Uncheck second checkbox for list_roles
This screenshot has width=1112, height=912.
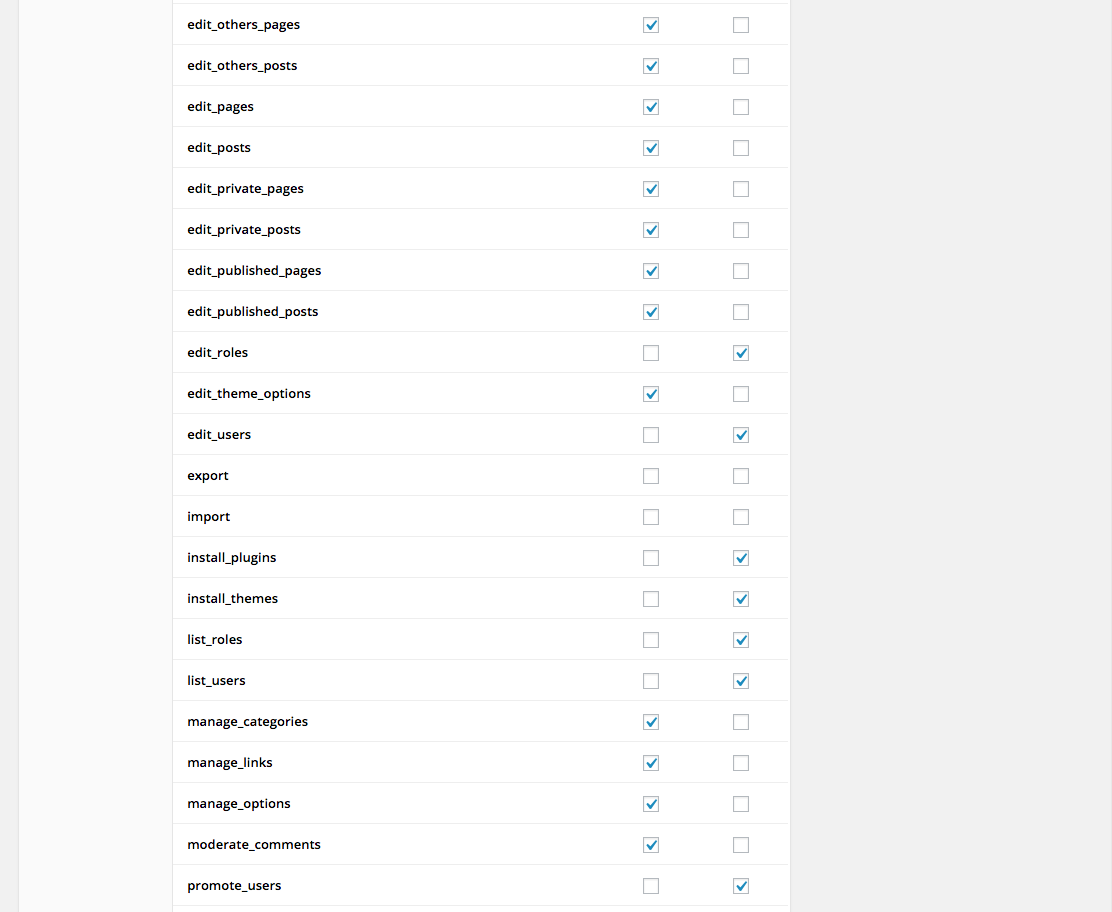tap(740, 640)
